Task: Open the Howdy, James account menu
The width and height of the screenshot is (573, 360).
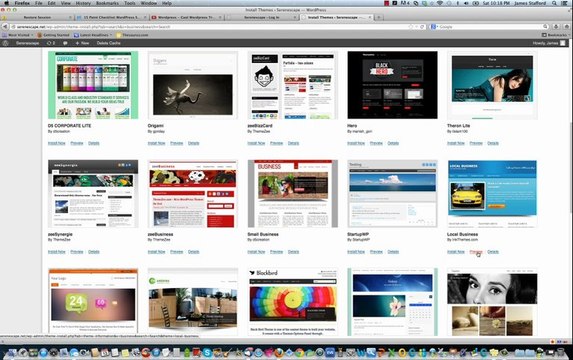Action: 549,43
